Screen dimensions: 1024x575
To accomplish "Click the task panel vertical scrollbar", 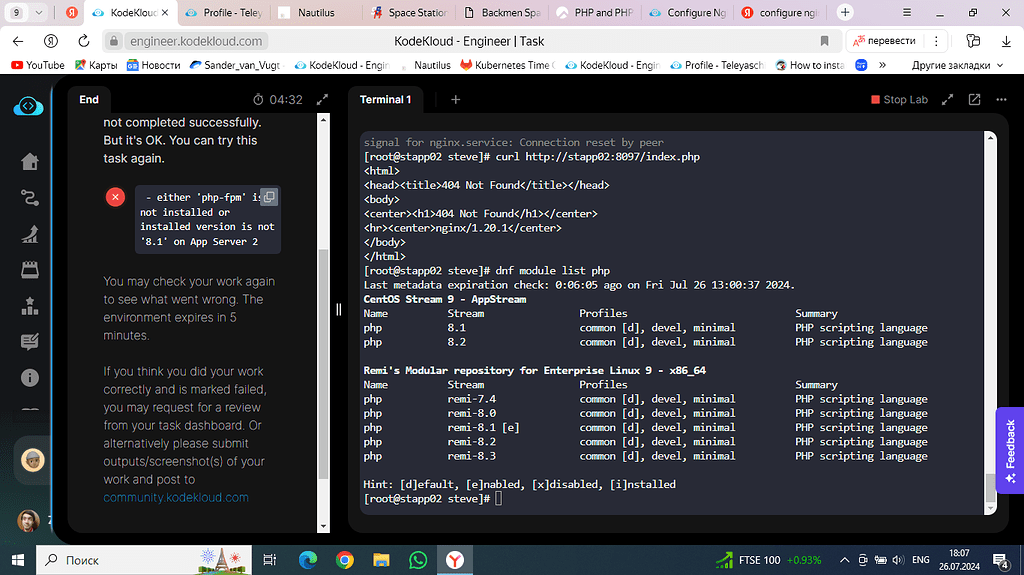I will 323,363.
